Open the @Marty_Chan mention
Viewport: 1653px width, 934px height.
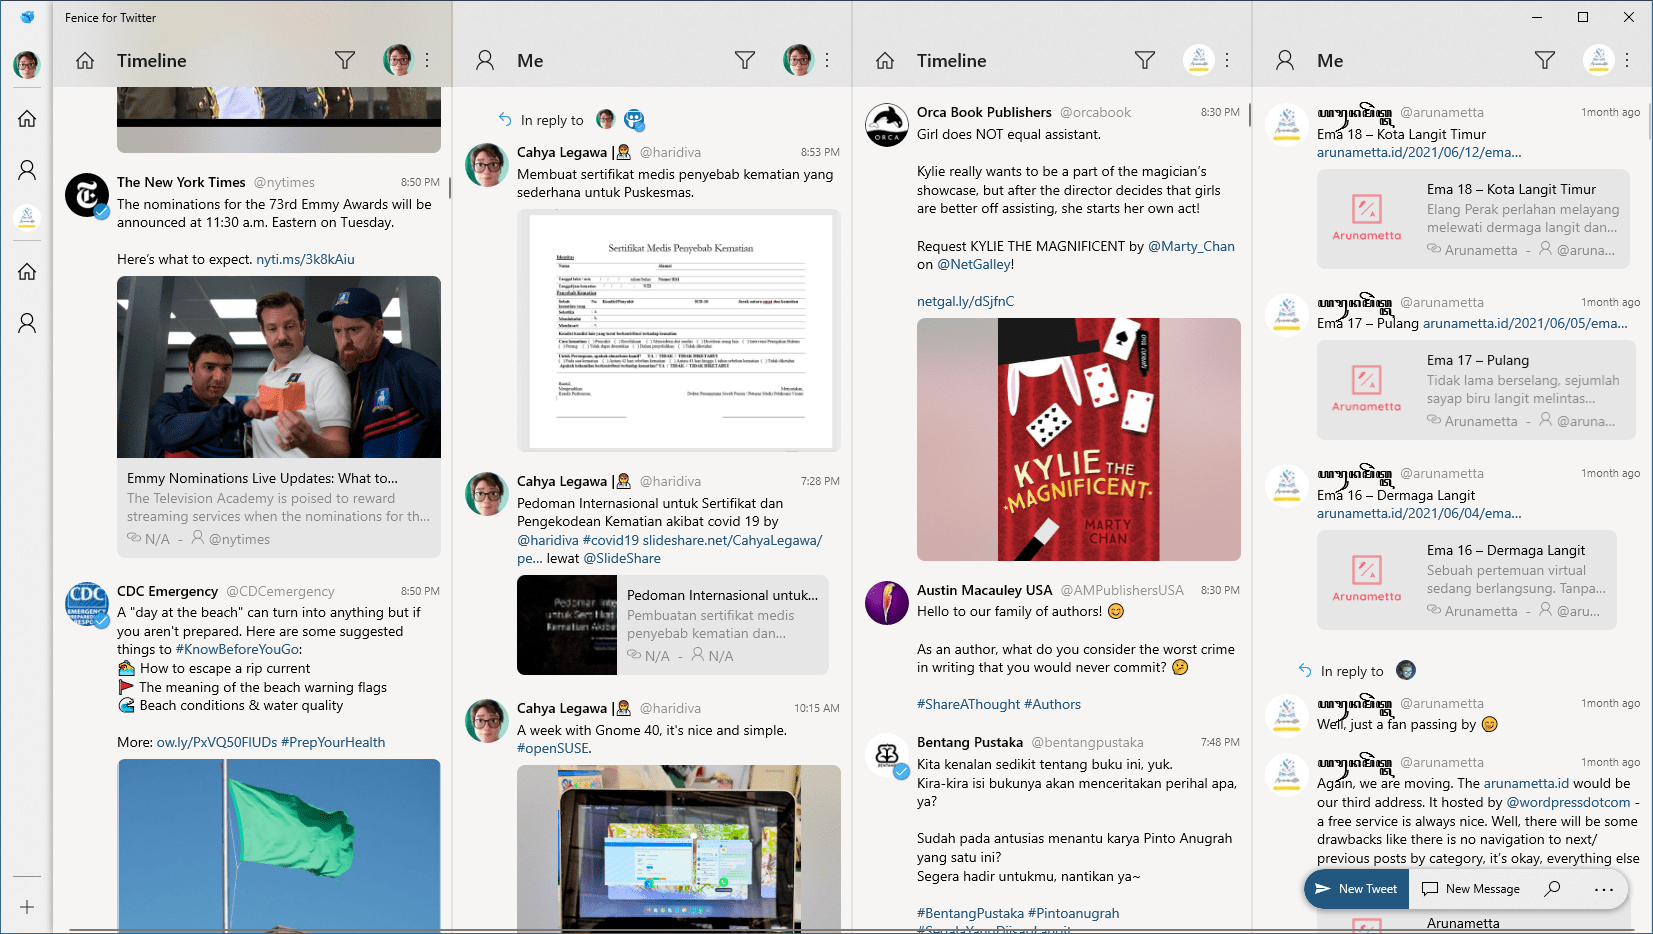point(1191,246)
